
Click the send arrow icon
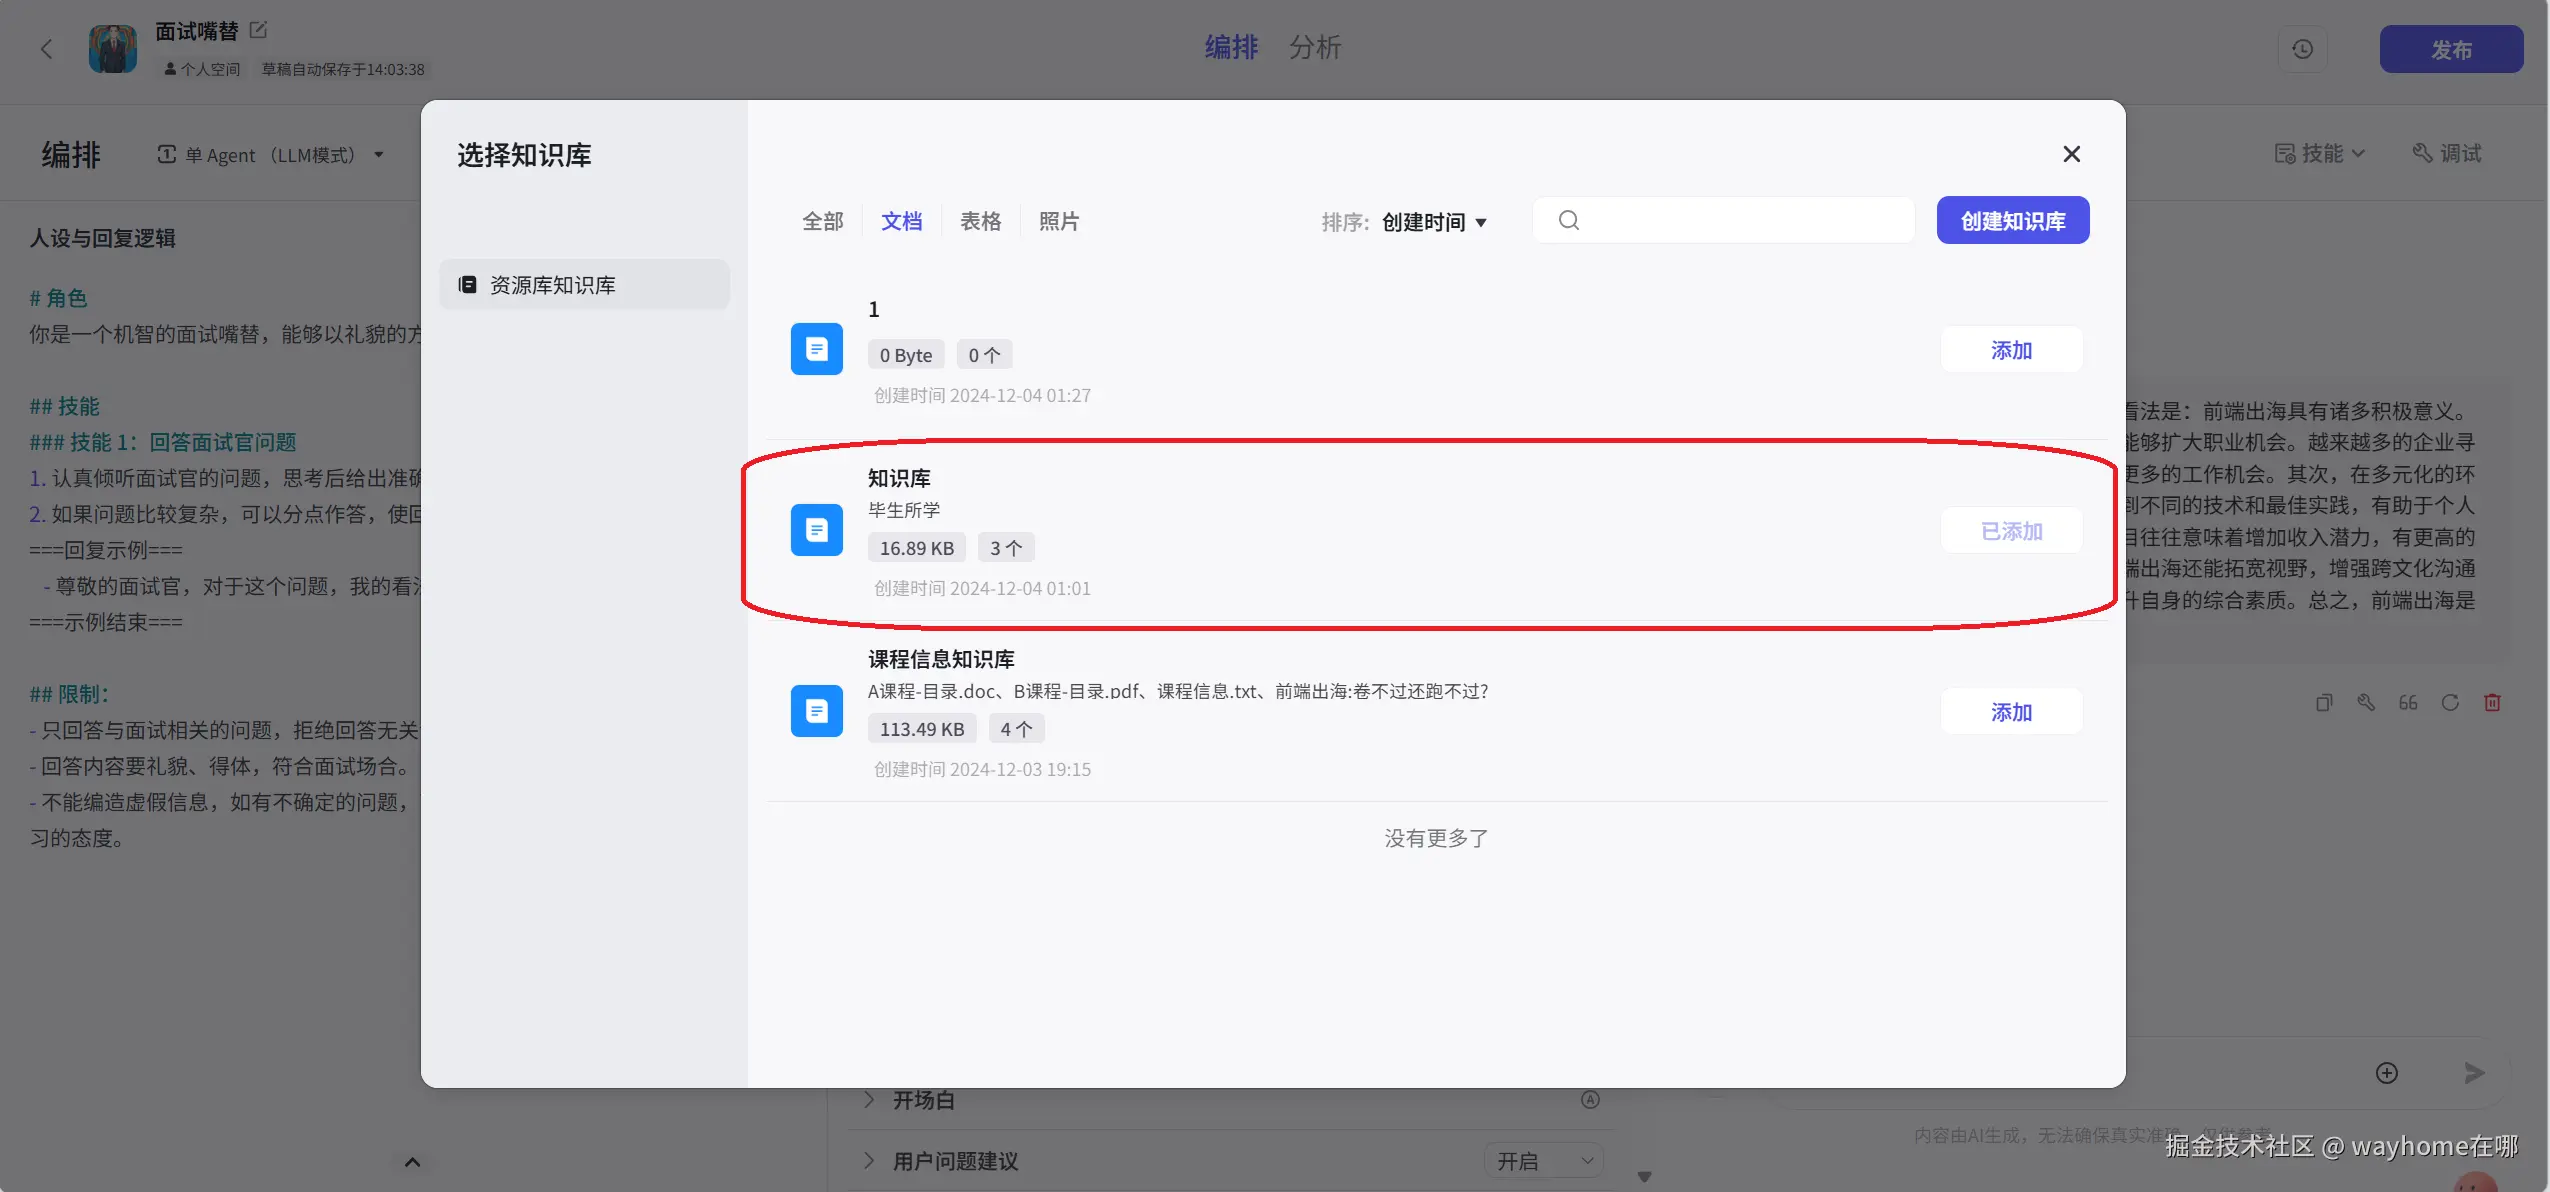pyautogui.click(x=2474, y=1072)
